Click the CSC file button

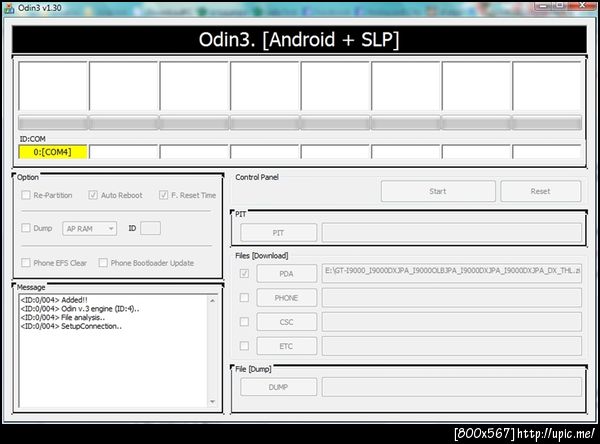tap(287, 322)
